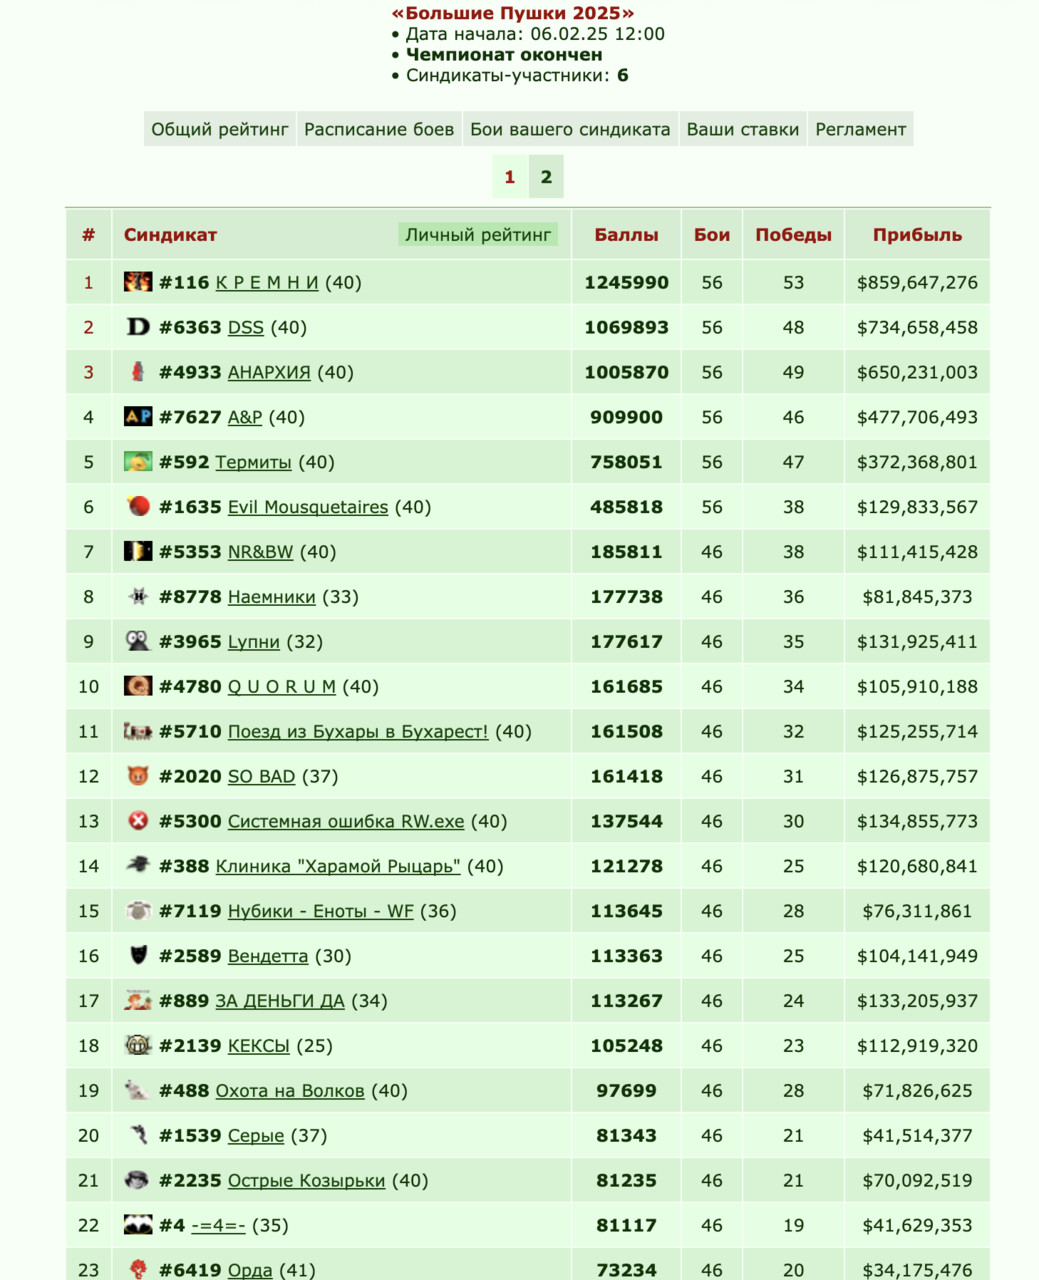The image size is (1039, 1280).
Task: Open Поезд из Бухары в Бухарест! link
Action: [358, 731]
